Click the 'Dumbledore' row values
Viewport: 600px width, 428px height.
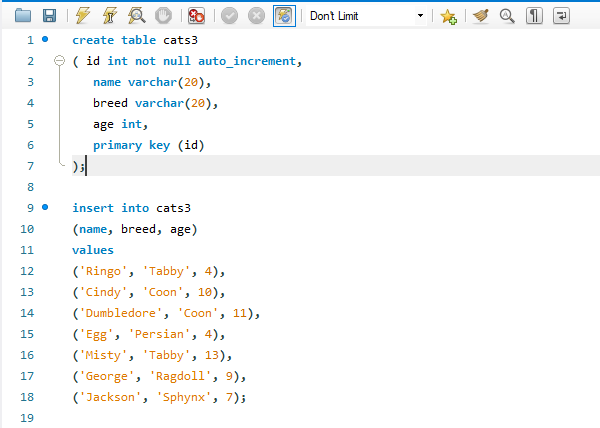click(166, 313)
